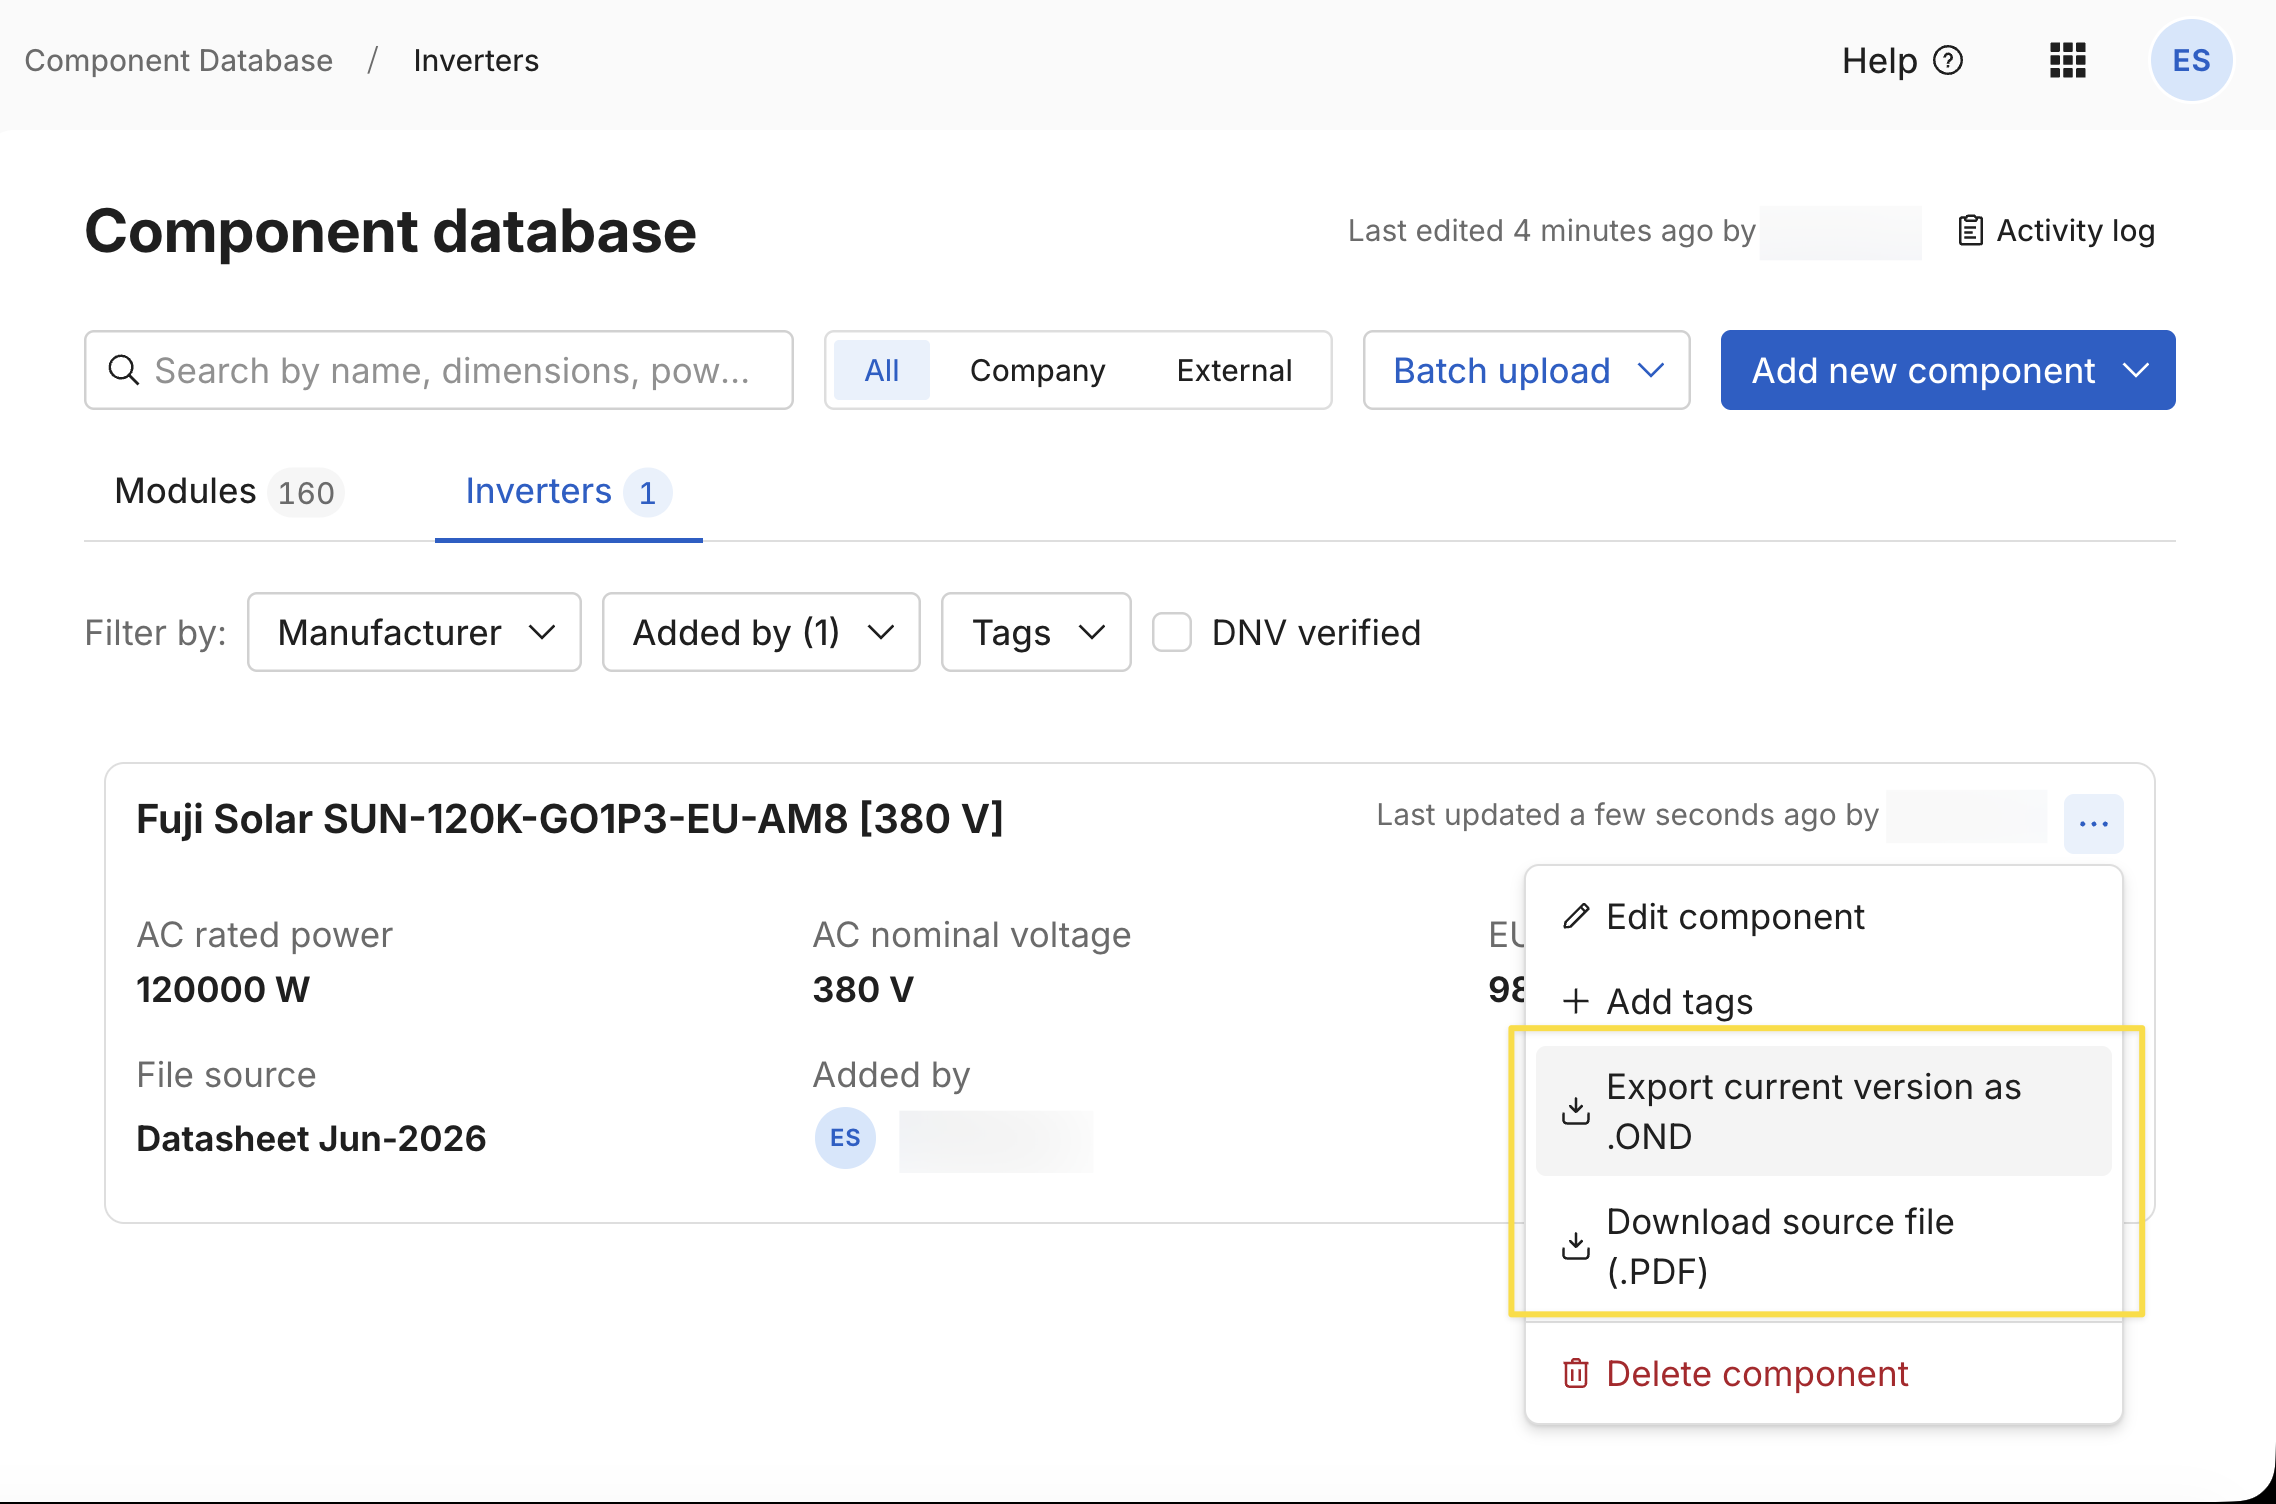Click the search magnifier icon
Screen dimensions: 2276x1504
pyautogui.click(x=124, y=370)
